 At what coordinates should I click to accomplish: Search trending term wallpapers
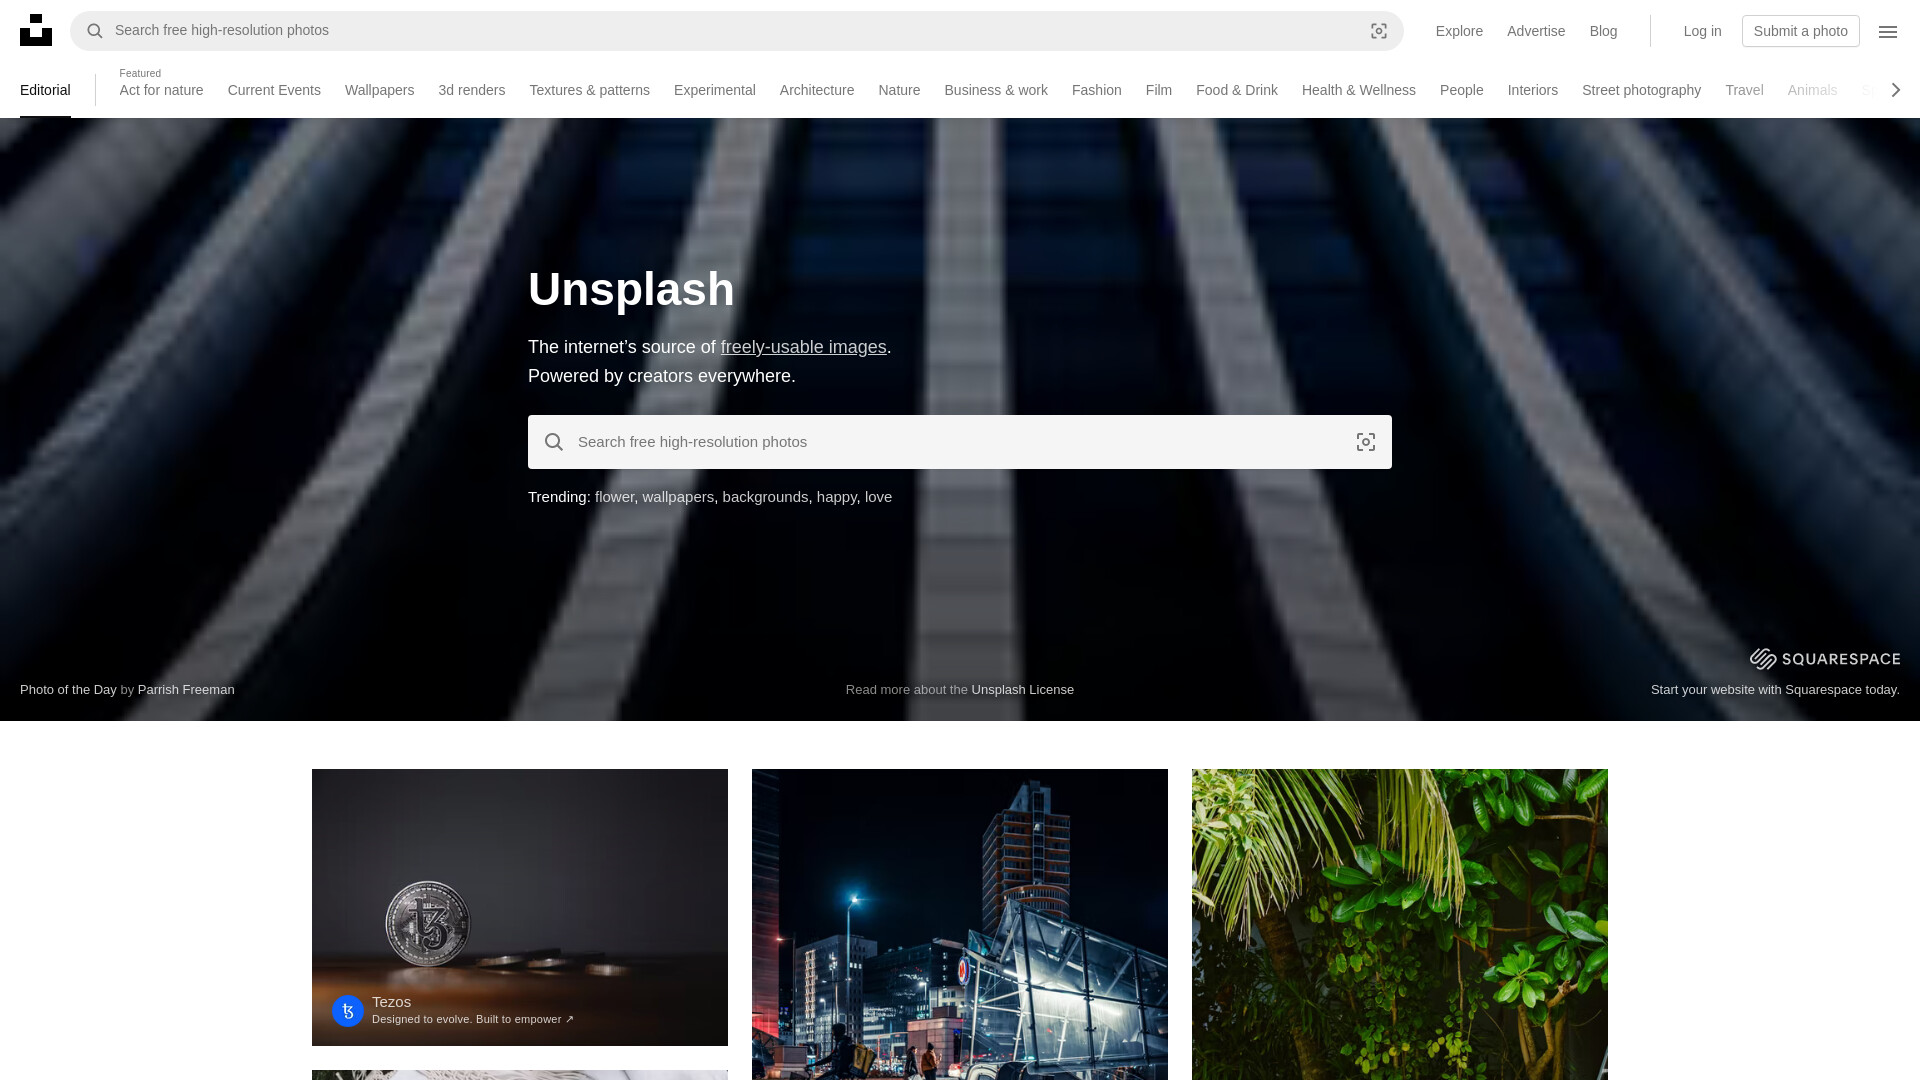click(678, 497)
